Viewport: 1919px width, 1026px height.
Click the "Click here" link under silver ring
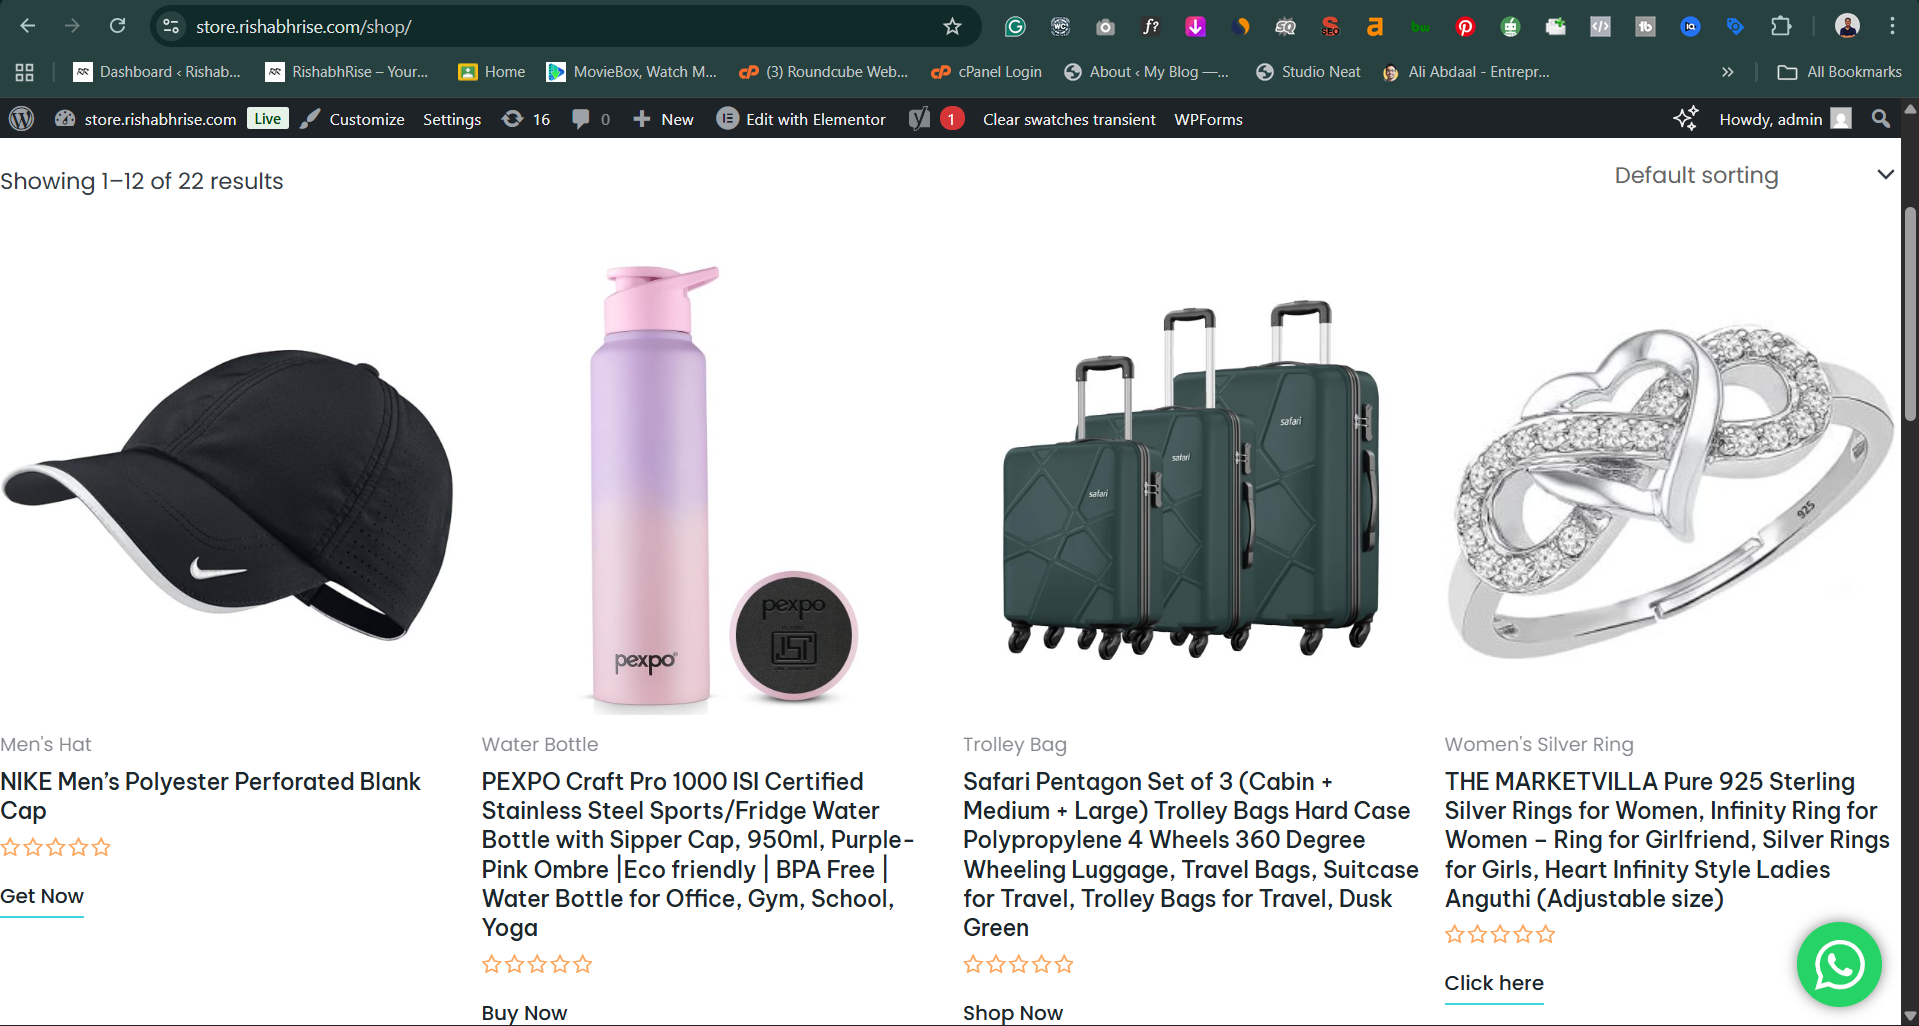(1494, 983)
